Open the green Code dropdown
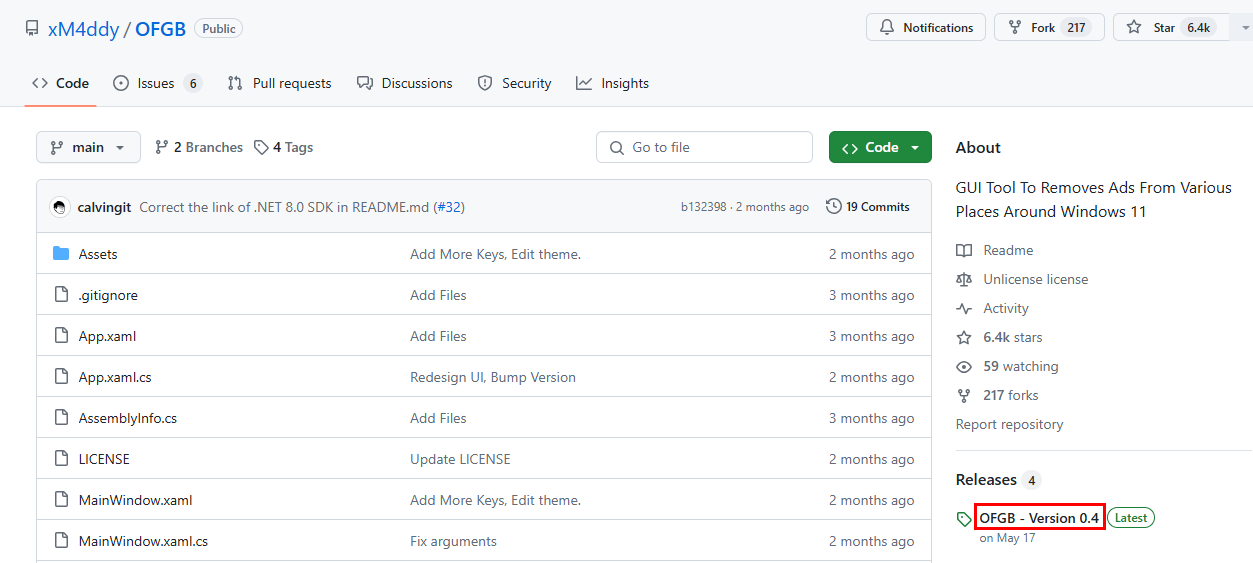 coord(880,147)
